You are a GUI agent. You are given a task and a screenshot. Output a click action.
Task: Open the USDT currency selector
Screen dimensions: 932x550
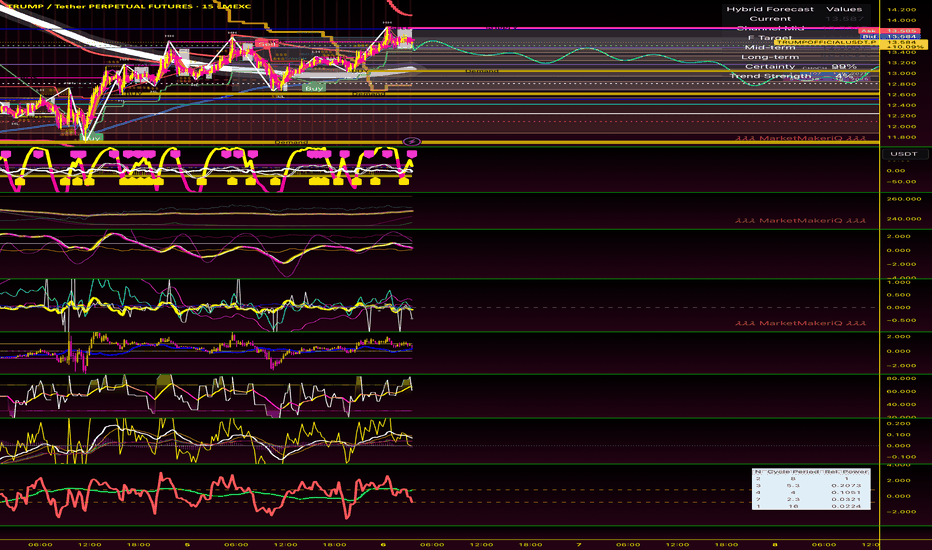[903, 154]
